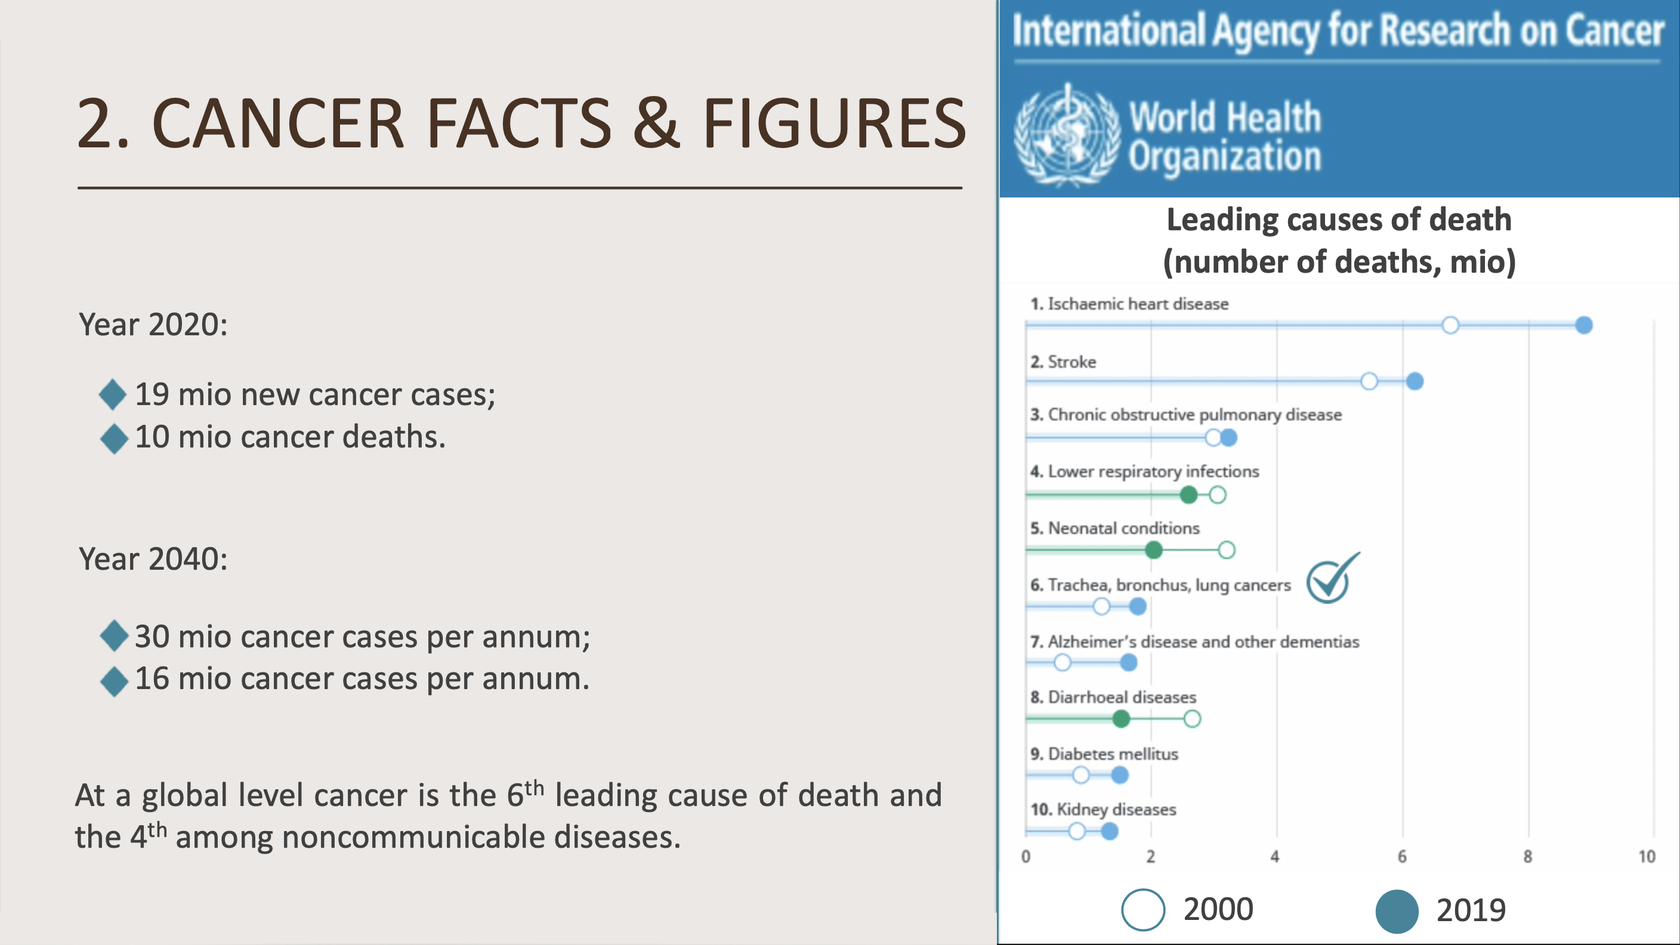1680x945 pixels.
Task: Click the filled green marker for Neonatal conditions
Action: (1154, 550)
